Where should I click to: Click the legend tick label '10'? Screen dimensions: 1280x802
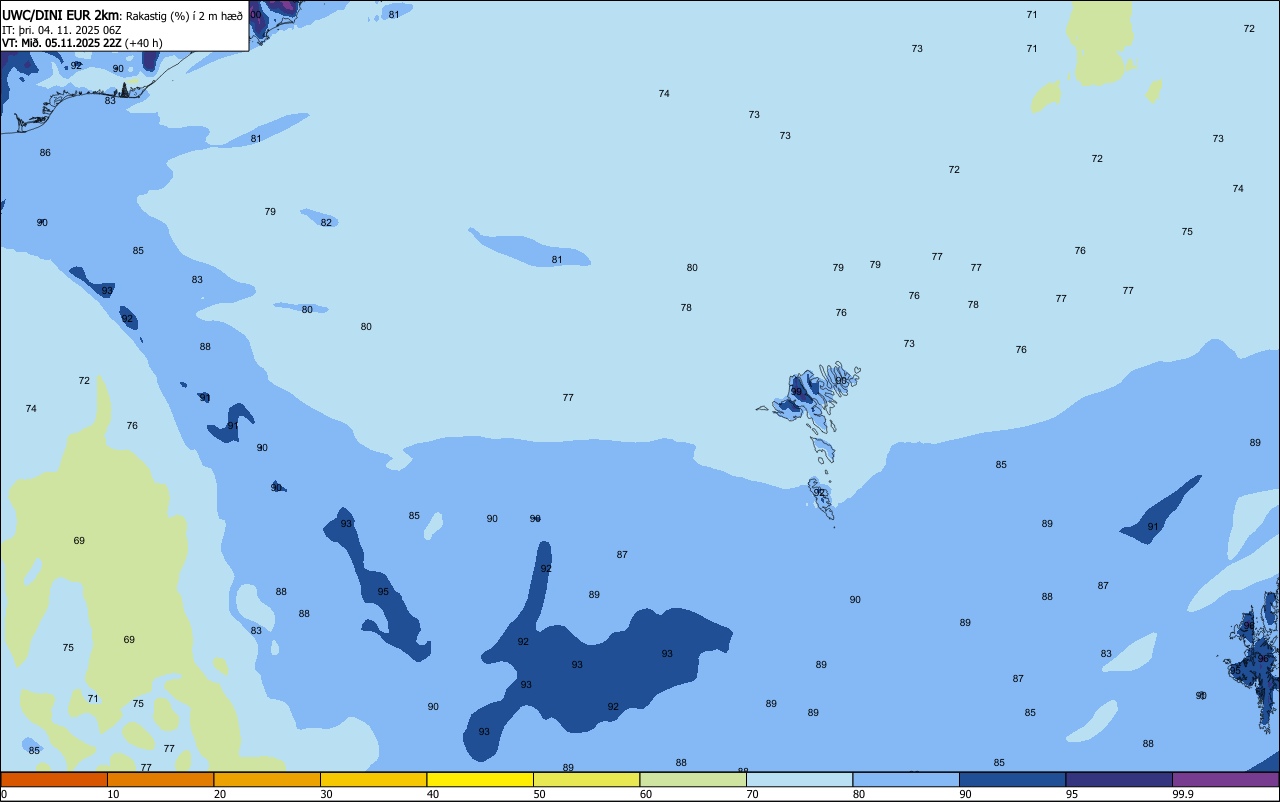click(x=113, y=794)
